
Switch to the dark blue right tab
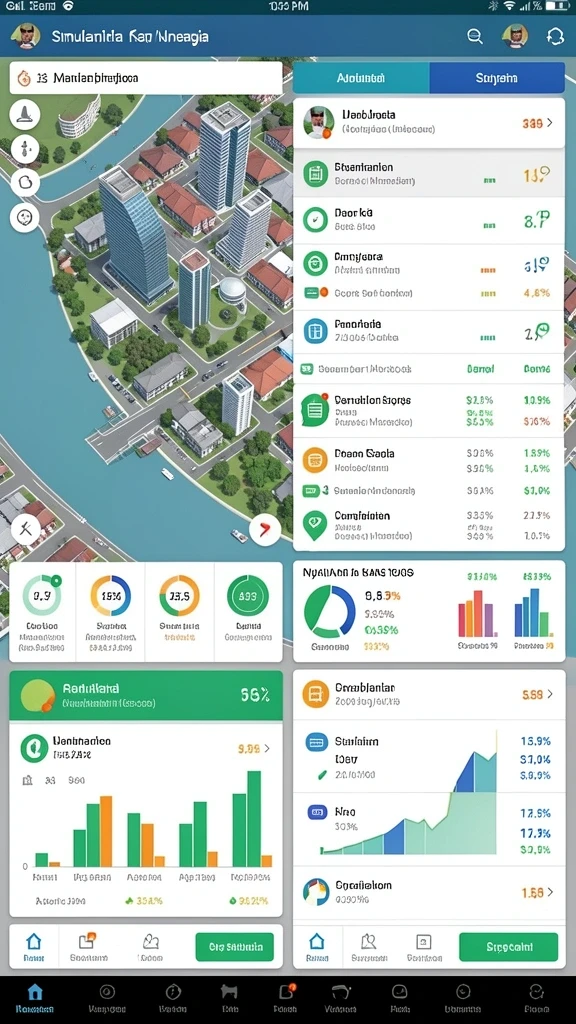coord(497,78)
